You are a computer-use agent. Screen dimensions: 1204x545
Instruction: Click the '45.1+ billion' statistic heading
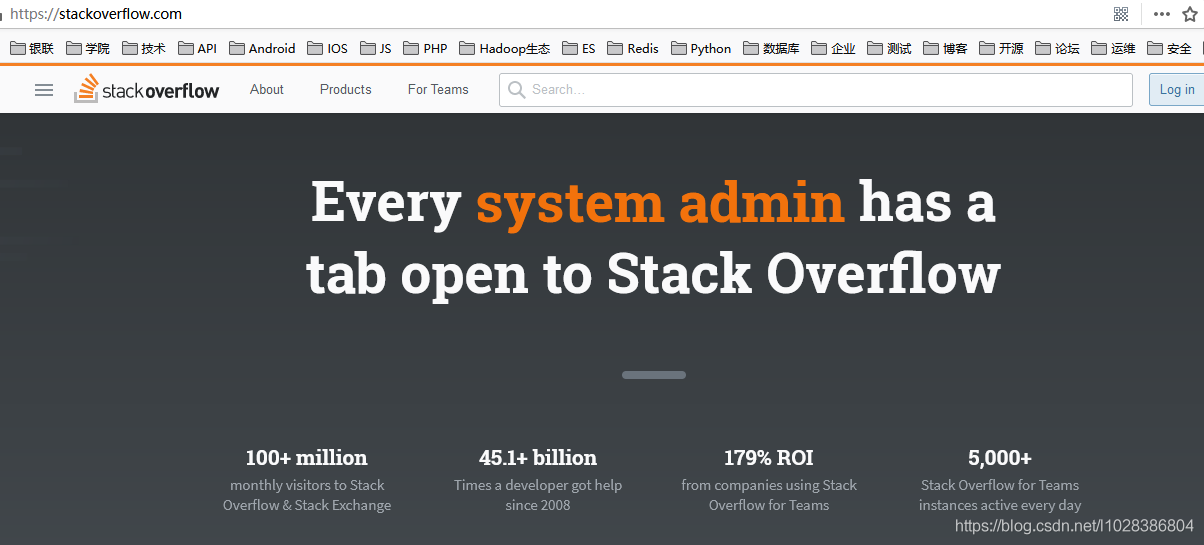click(x=538, y=458)
